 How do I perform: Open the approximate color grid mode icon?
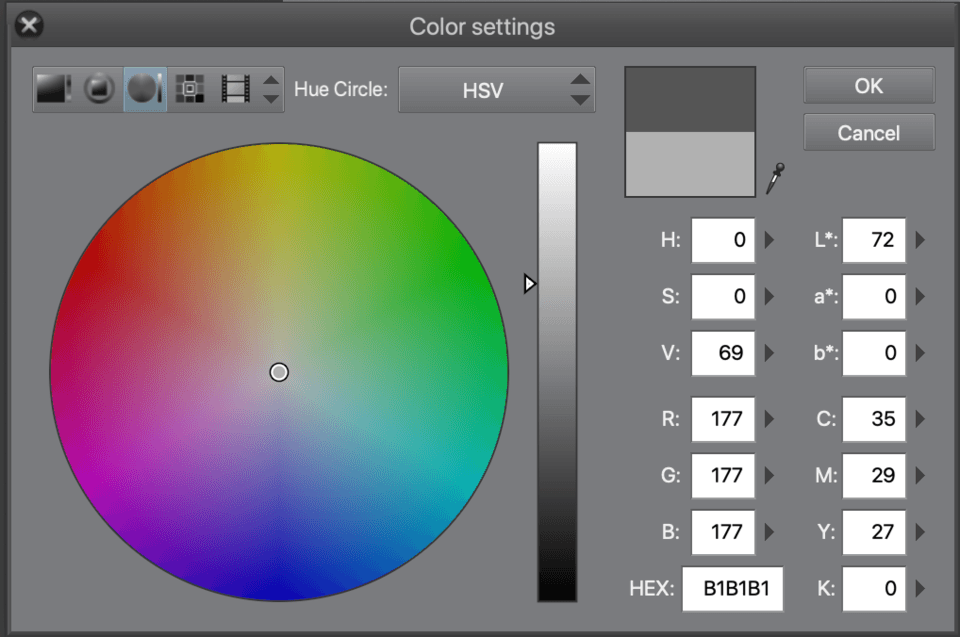coord(190,89)
